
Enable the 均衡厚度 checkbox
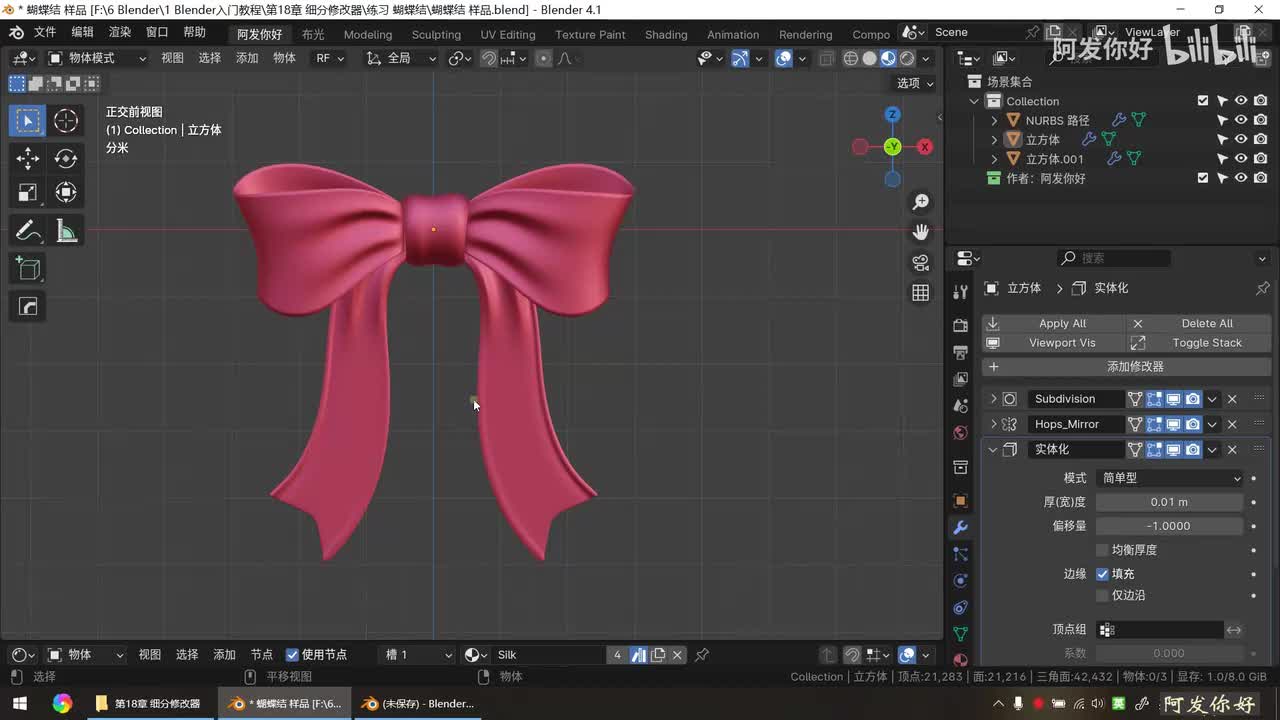click(1102, 550)
